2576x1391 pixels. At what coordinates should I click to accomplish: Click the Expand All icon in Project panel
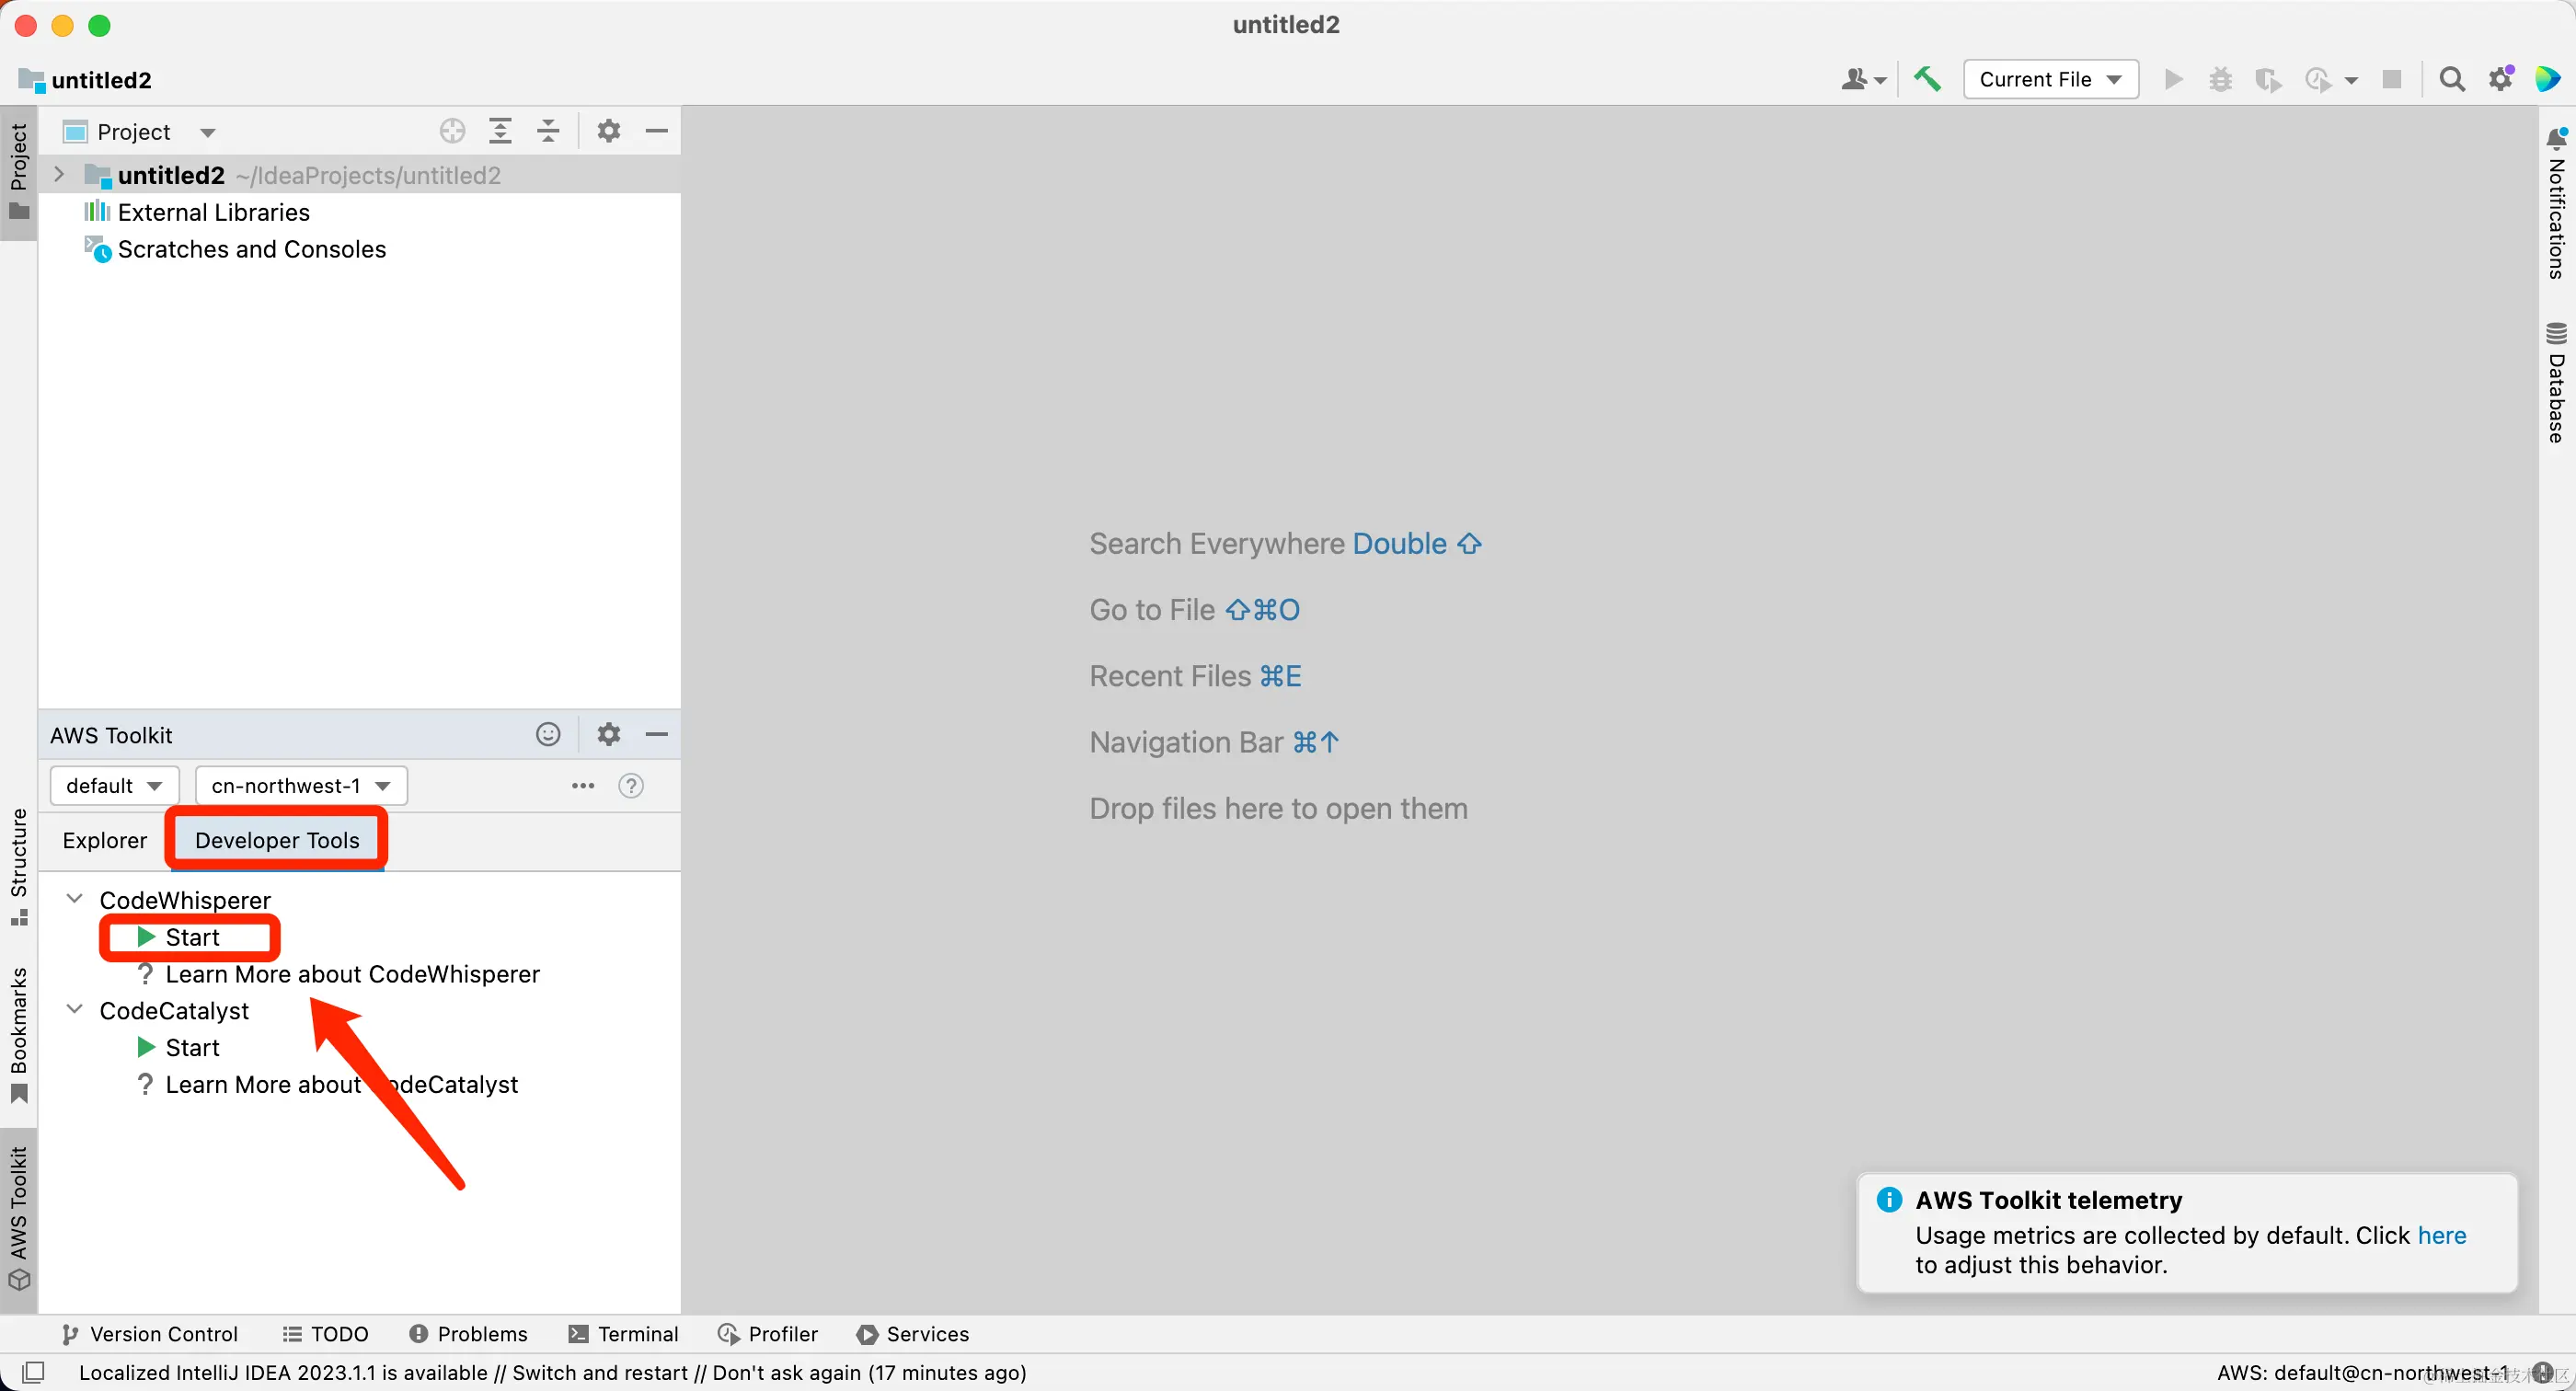(x=500, y=131)
